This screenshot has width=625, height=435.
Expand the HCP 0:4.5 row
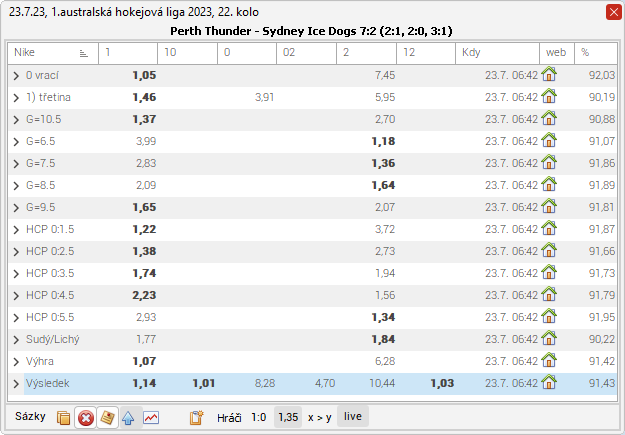(16, 296)
